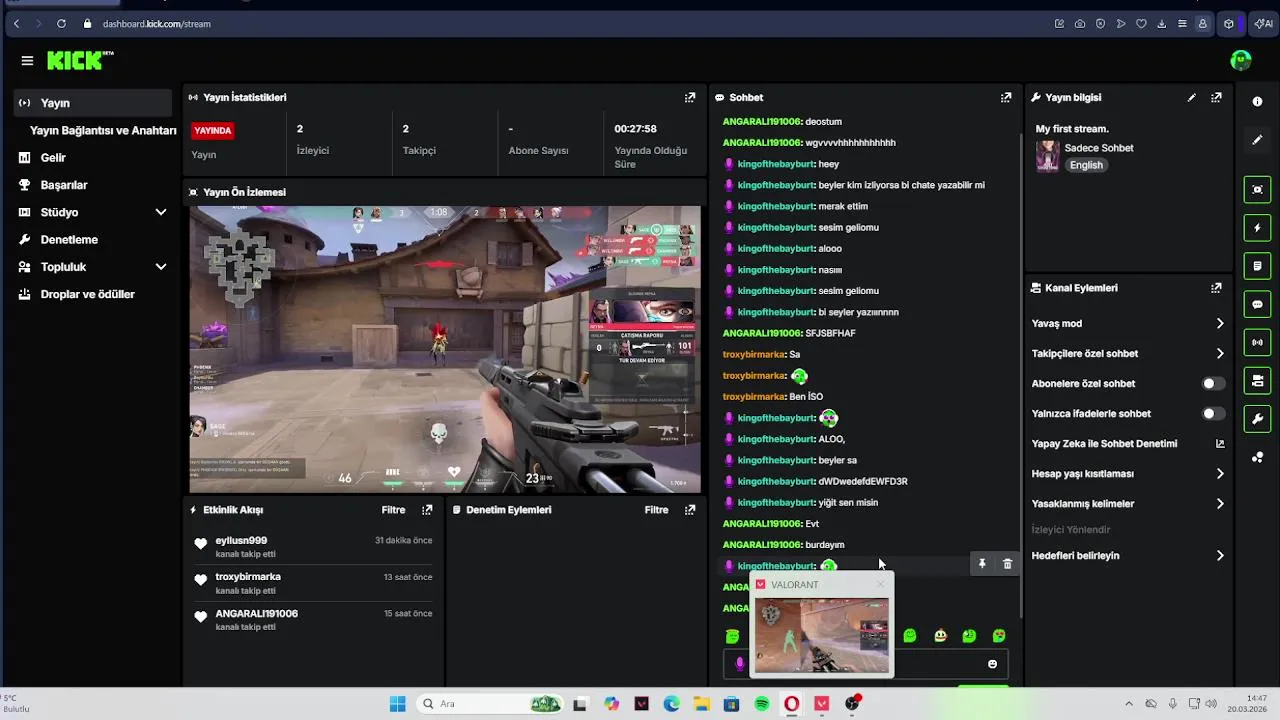
Task: Open the emoji picker in chat input
Action: 992,664
